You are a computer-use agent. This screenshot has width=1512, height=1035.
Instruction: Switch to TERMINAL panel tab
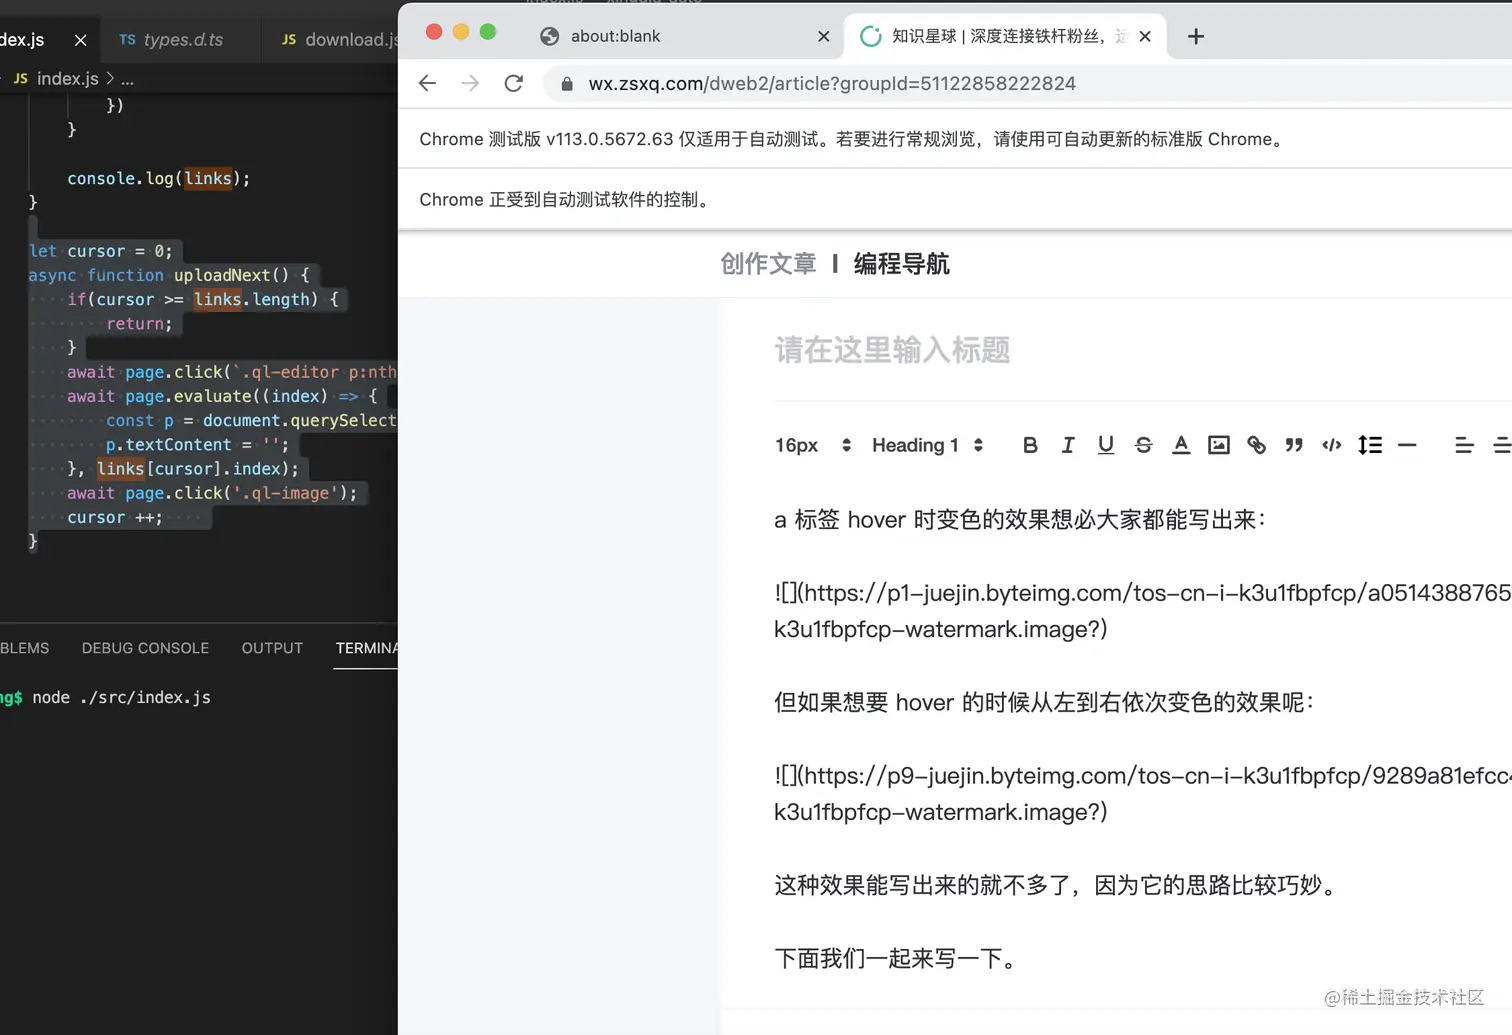coord(366,648)
